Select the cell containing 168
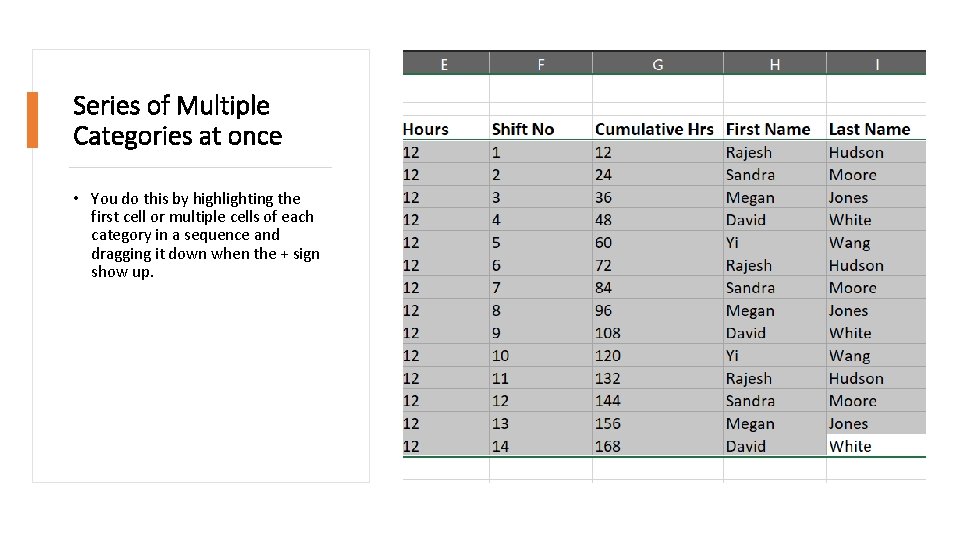 [658, 446]
